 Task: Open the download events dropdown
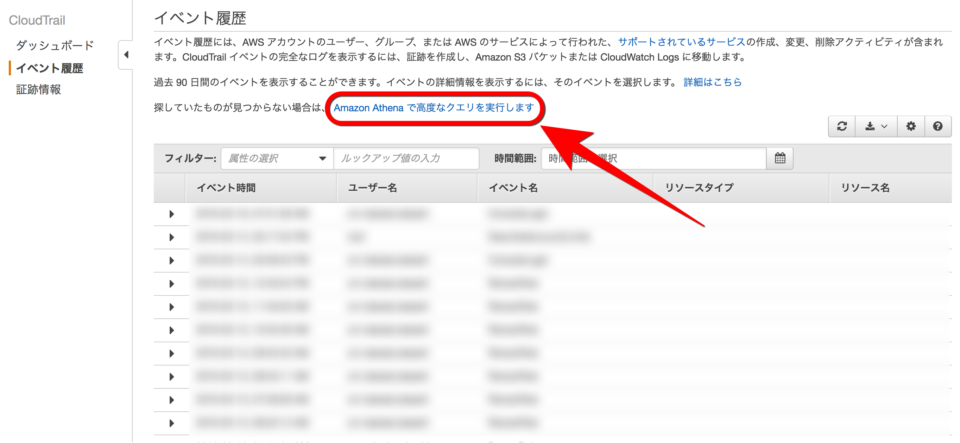875,127
